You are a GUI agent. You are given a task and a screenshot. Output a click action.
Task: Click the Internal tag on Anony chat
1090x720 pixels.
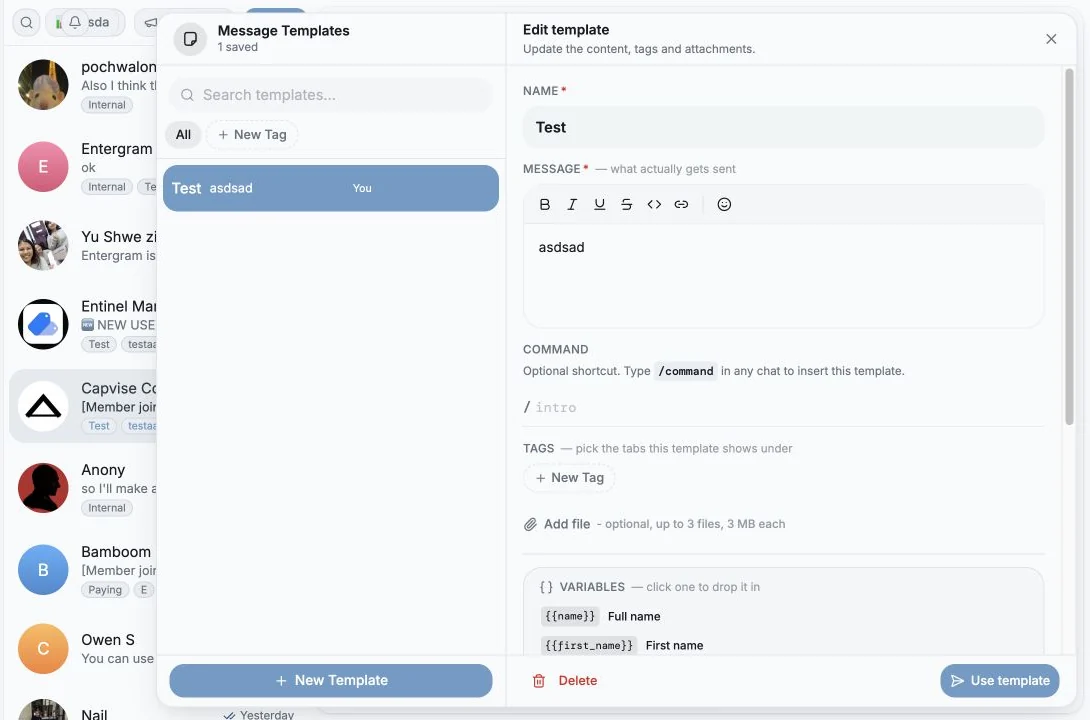click(x=107, y=508)
